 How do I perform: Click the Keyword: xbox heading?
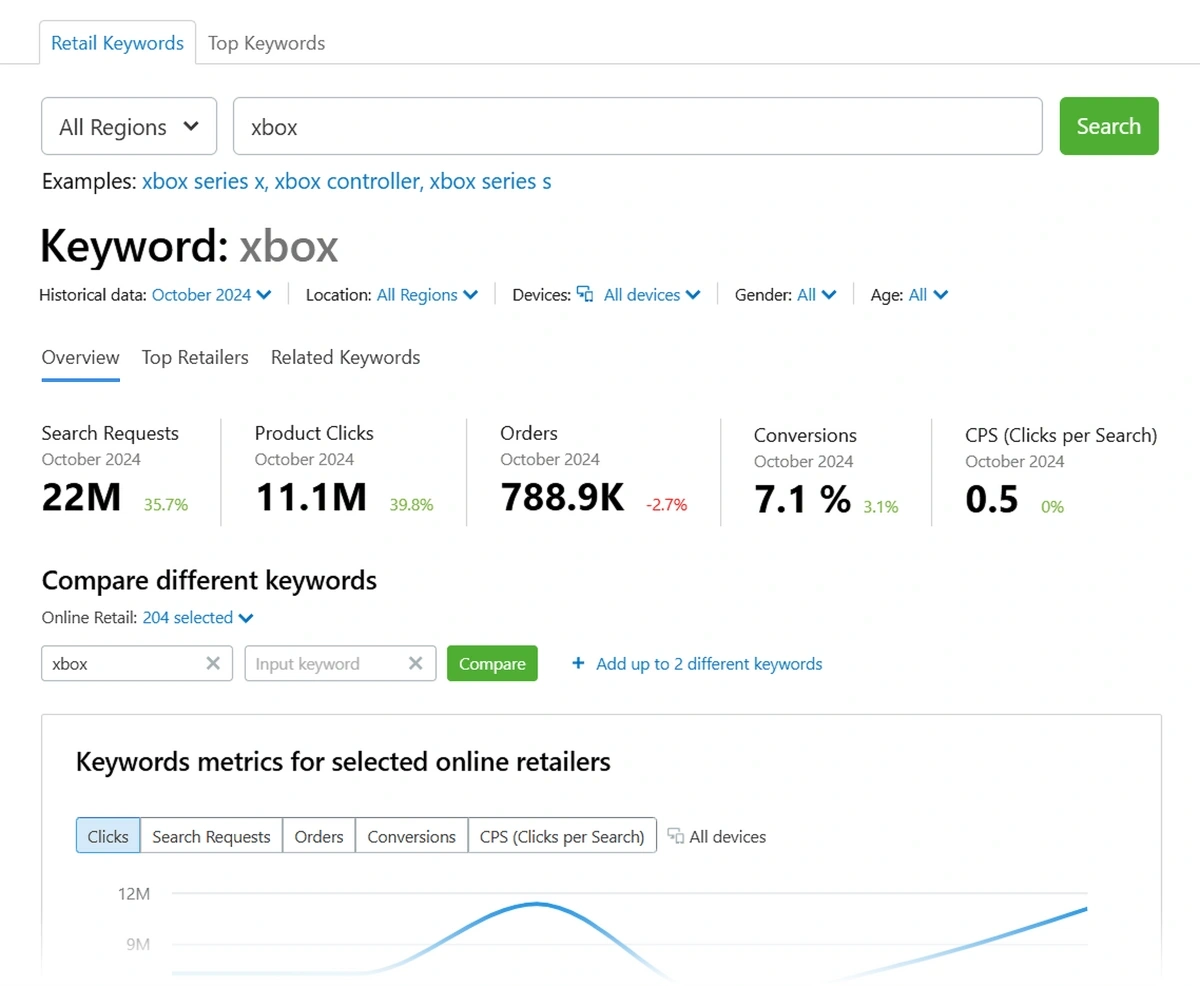click(x=190, y=245)
